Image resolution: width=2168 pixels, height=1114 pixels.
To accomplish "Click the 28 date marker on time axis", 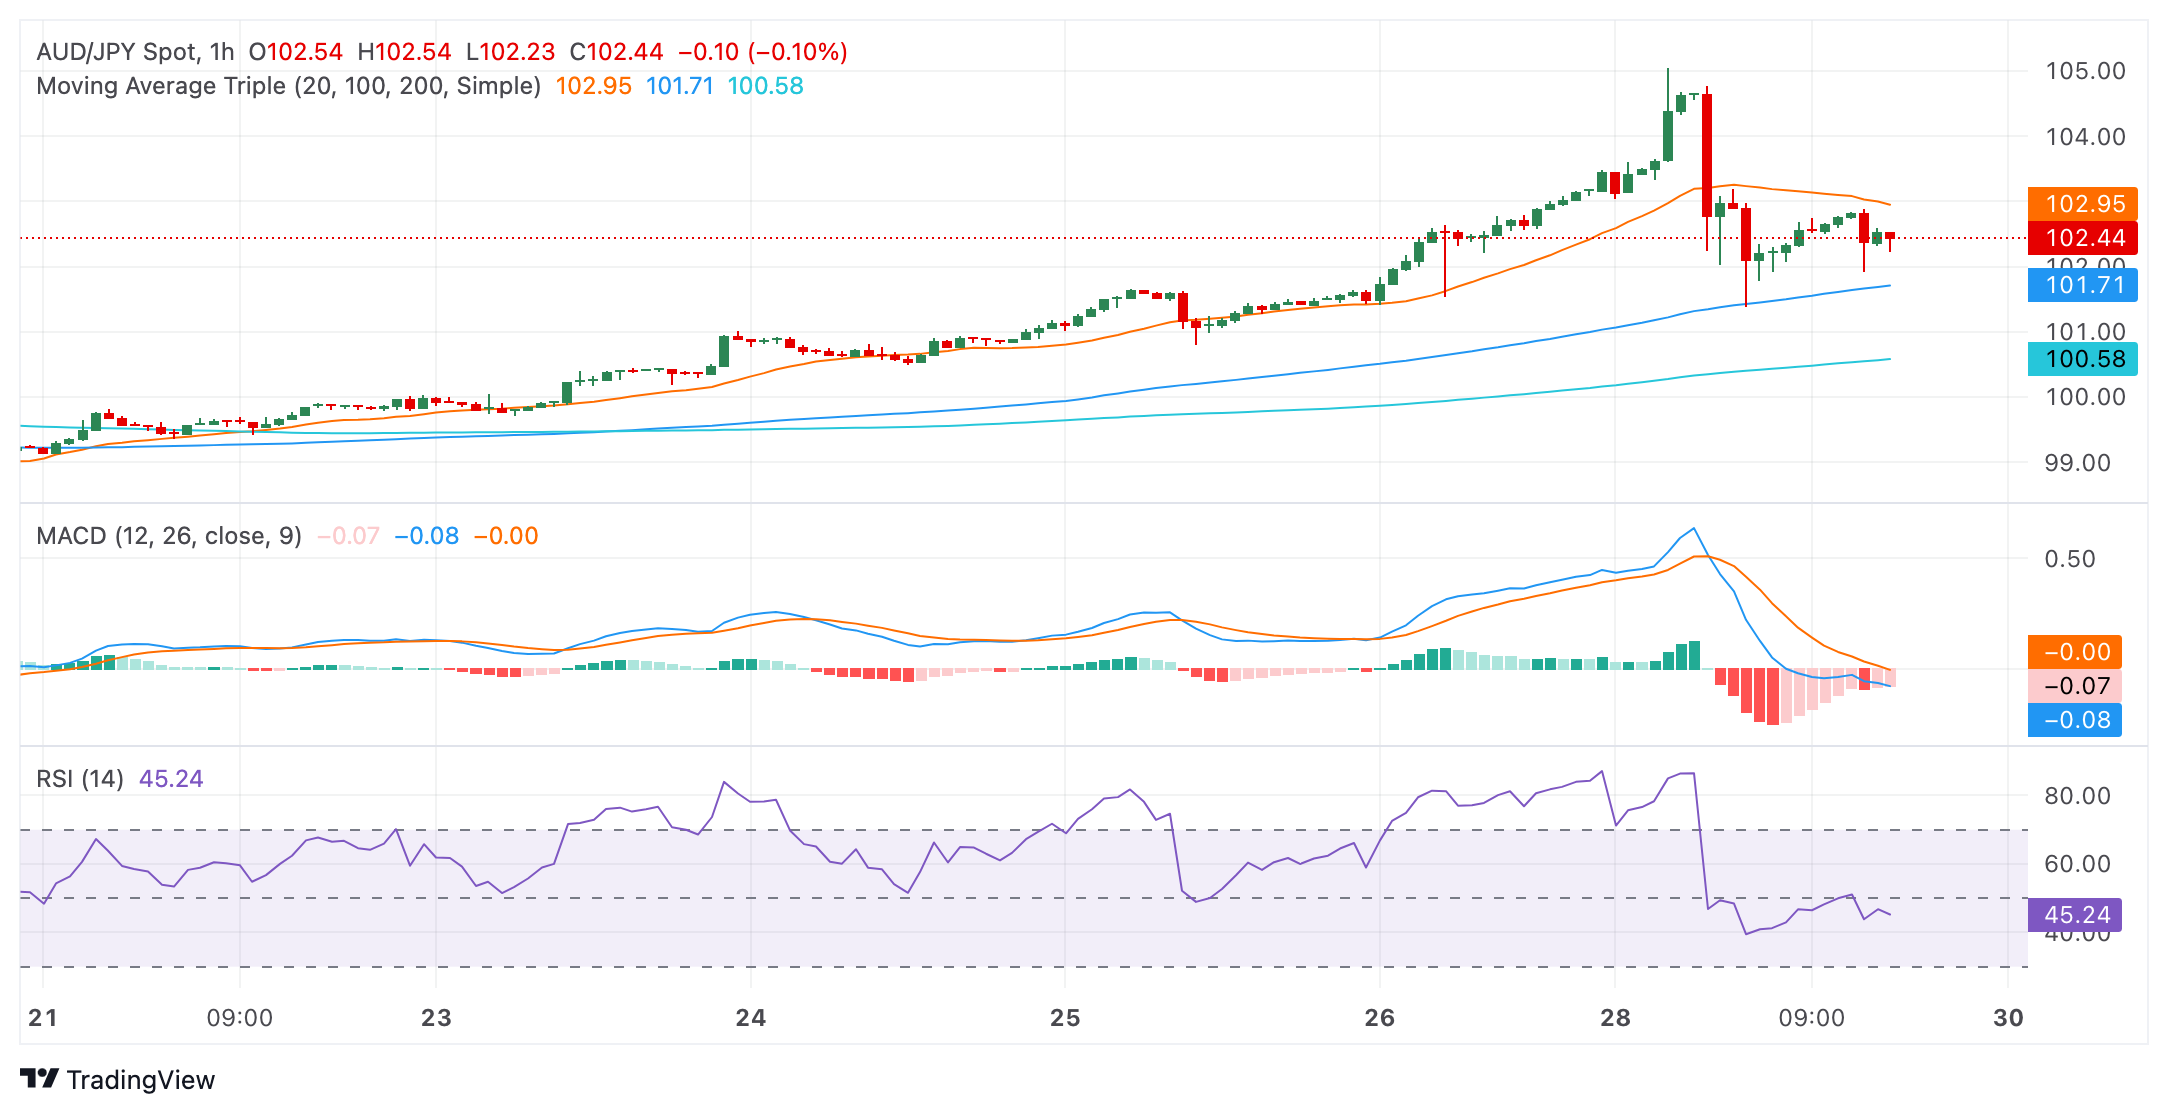I will point(1615,1018).
